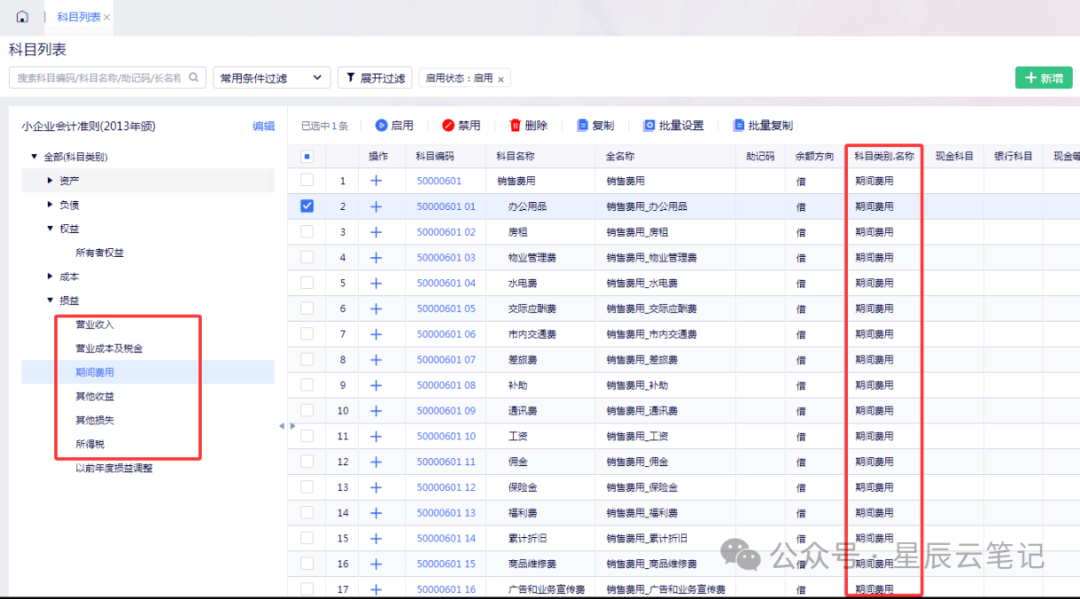The width and height of the screenshot is (1080, 599).
Task: Click the 删除 trash icon
Action: (515, 125)
